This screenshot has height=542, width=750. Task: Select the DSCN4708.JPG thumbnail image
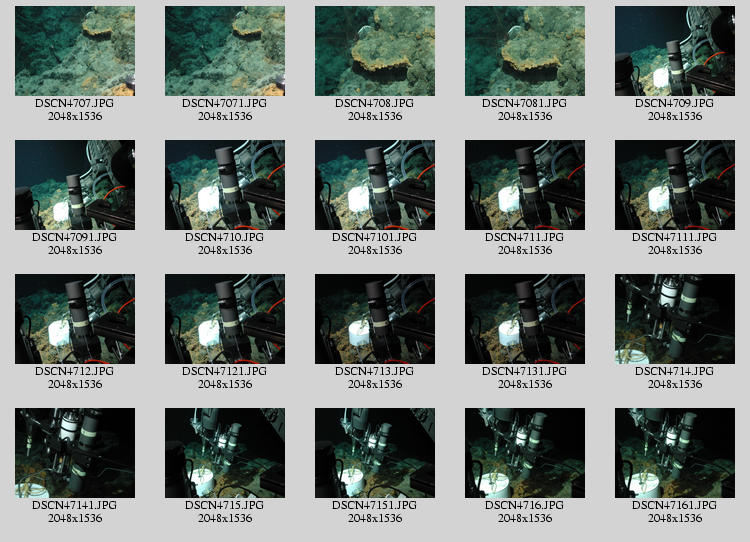(375, 51)
